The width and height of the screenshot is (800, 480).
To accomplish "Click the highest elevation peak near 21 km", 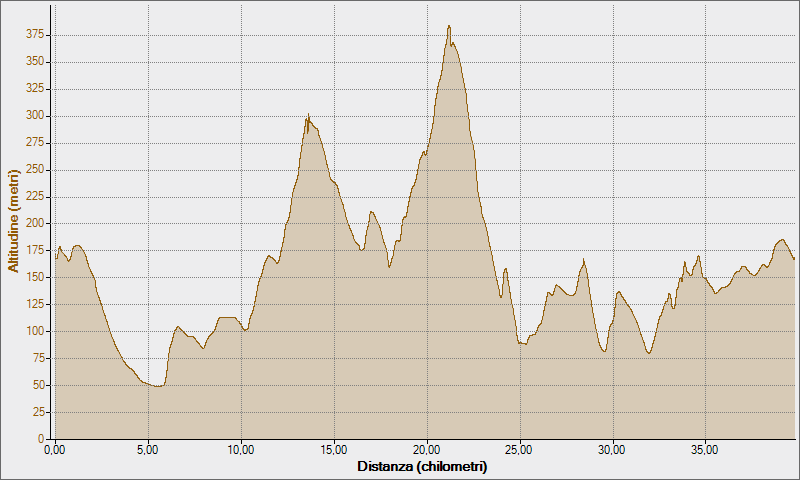I will [x=449, y=26].
